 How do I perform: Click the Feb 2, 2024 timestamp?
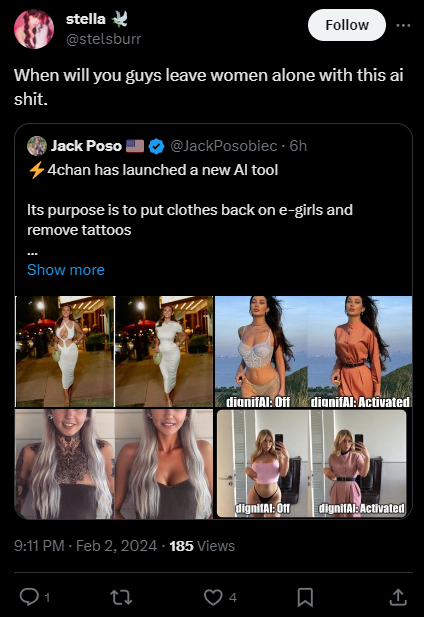point(116,546)
